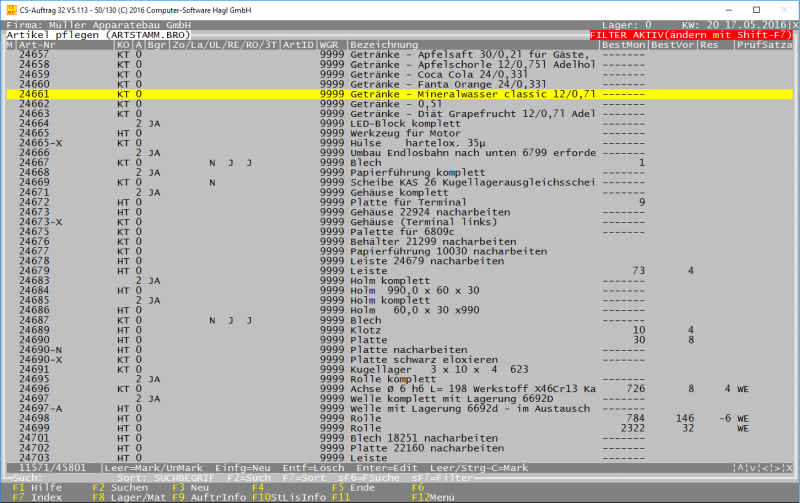The image size is (800, 503).
Task: Click the Art-Nr column header
Action: pos(38,45)
